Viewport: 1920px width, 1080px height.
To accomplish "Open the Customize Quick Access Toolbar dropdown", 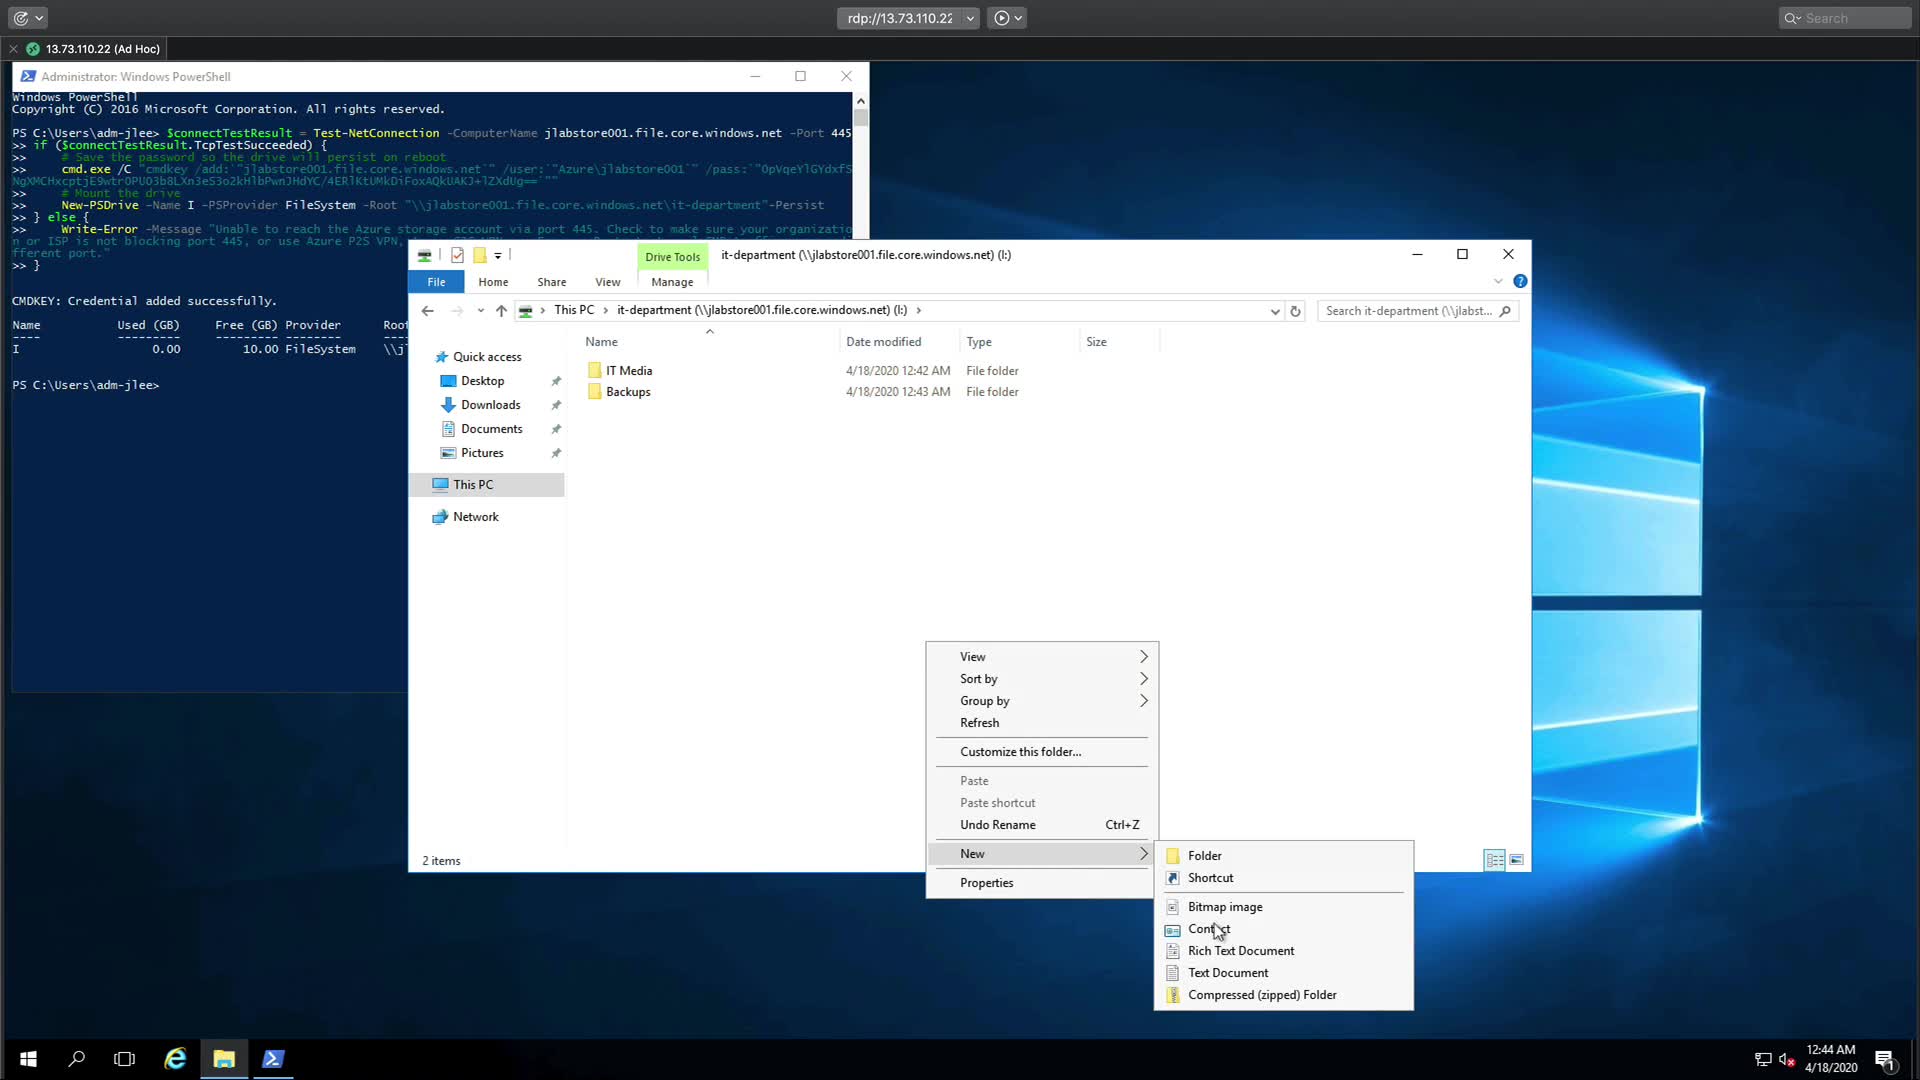I will (498, 255).
